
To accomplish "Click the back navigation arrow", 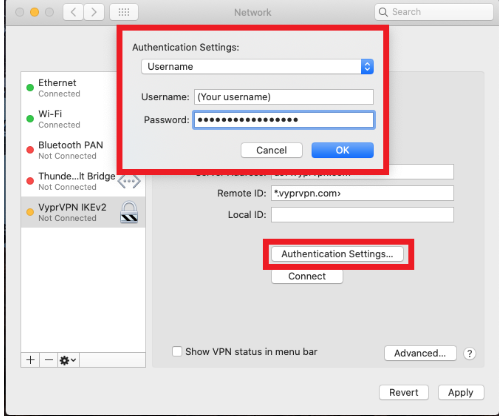I will click(x=73, y=12).
